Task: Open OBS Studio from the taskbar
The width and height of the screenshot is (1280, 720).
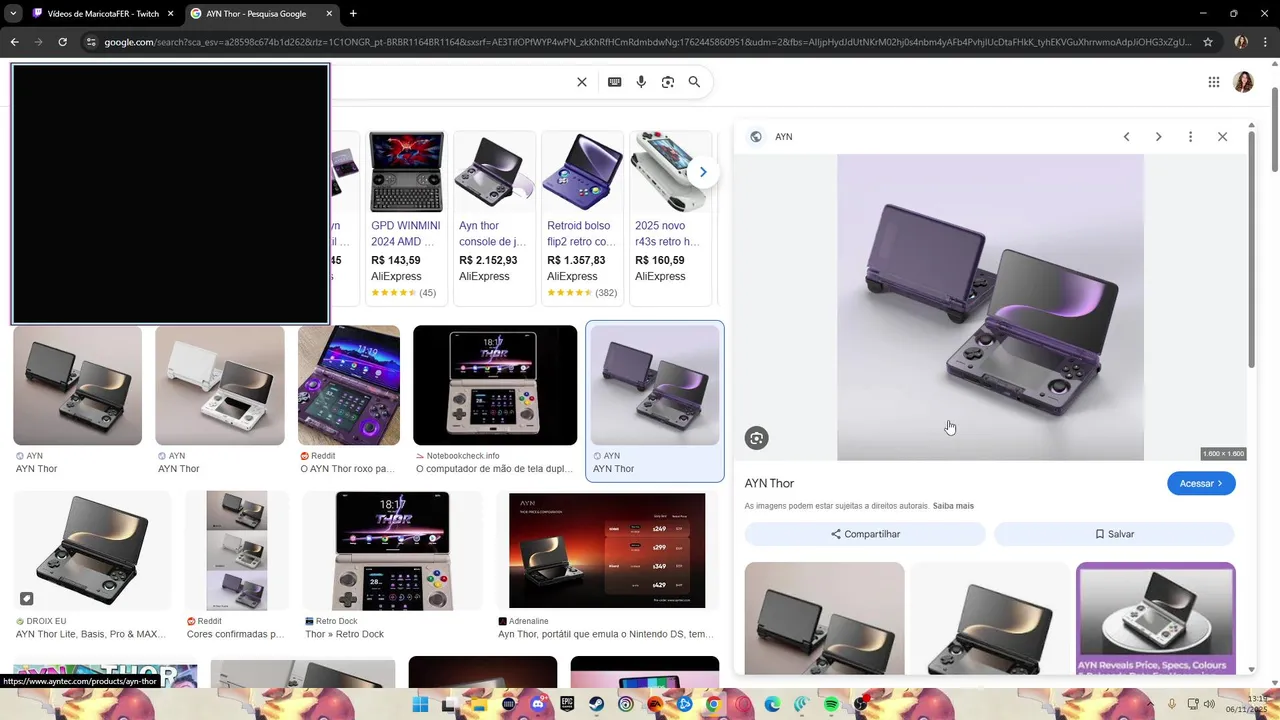Action: pyautogui.click(x=860, y=704)
